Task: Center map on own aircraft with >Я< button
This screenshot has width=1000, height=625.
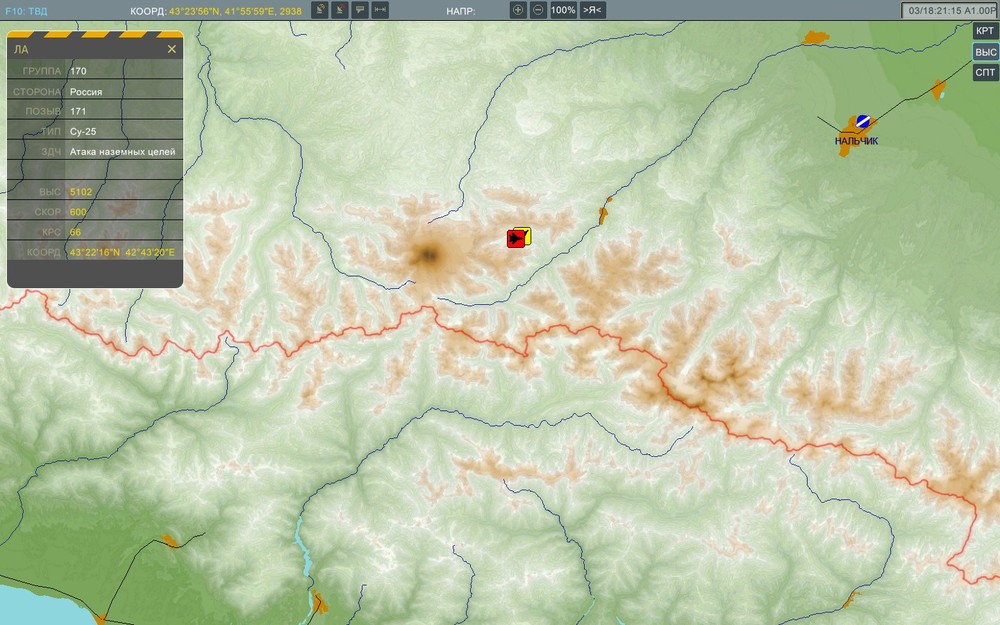Action: click(592, 10)
